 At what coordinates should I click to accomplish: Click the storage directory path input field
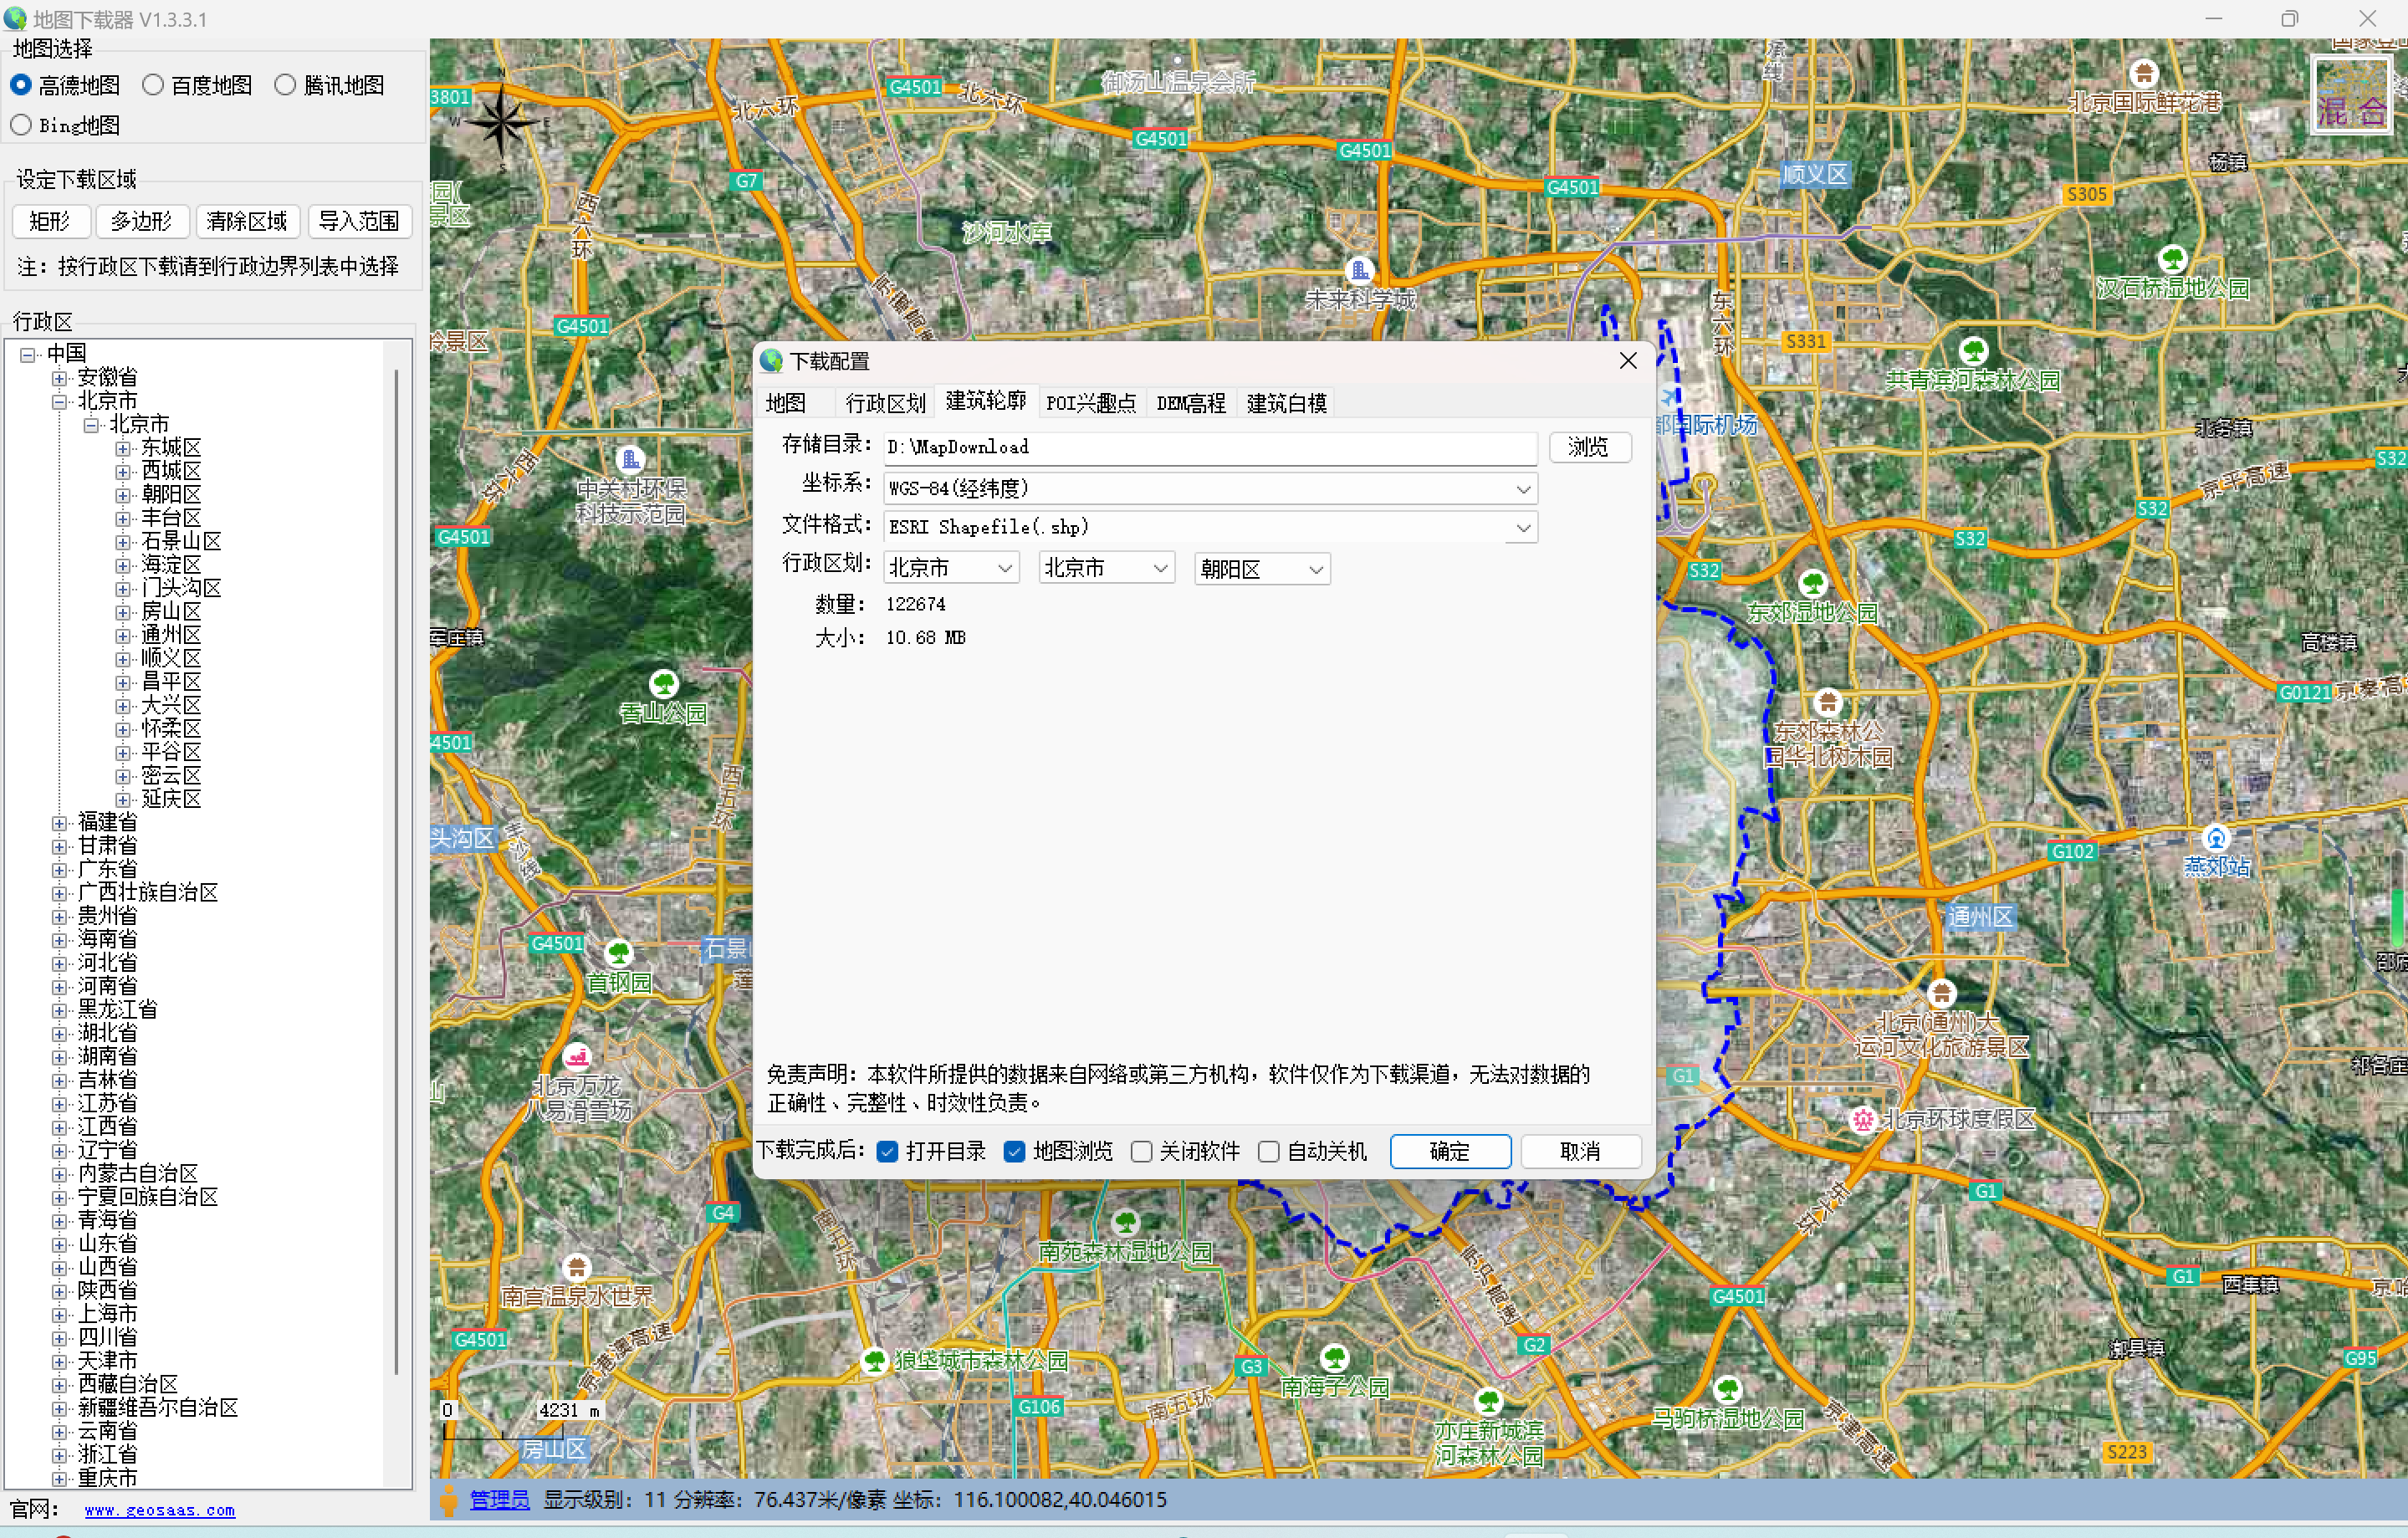click(1210, 447)
